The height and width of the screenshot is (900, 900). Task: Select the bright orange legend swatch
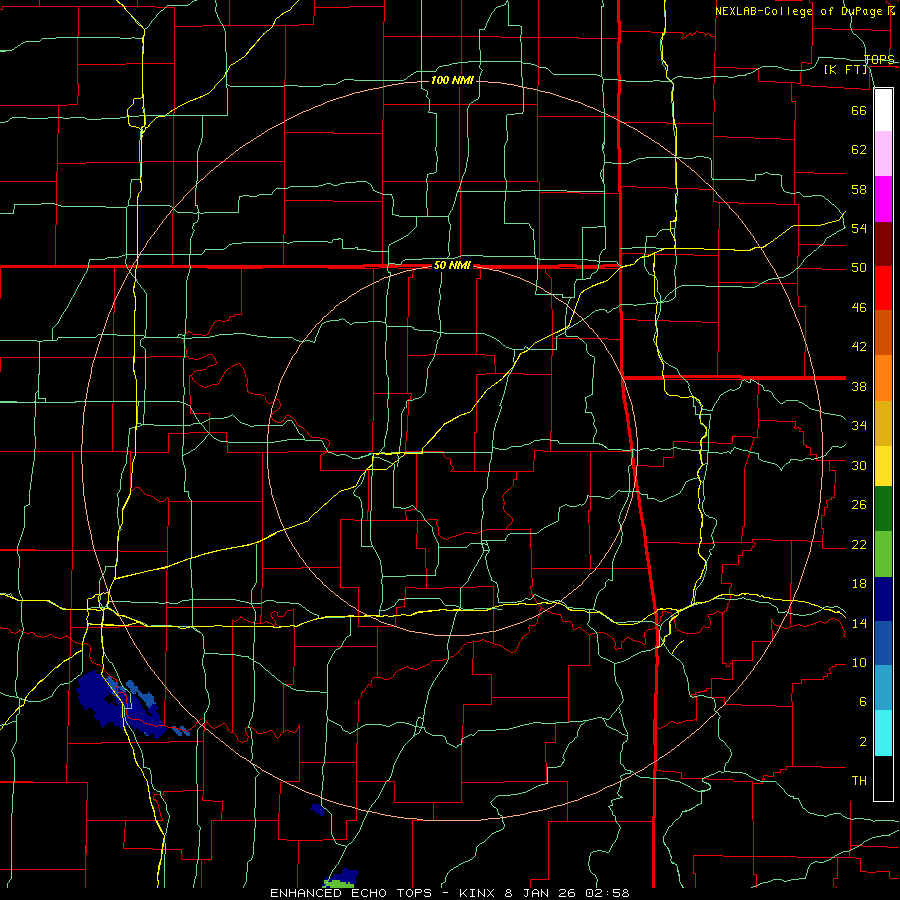(x=883, y=378)
